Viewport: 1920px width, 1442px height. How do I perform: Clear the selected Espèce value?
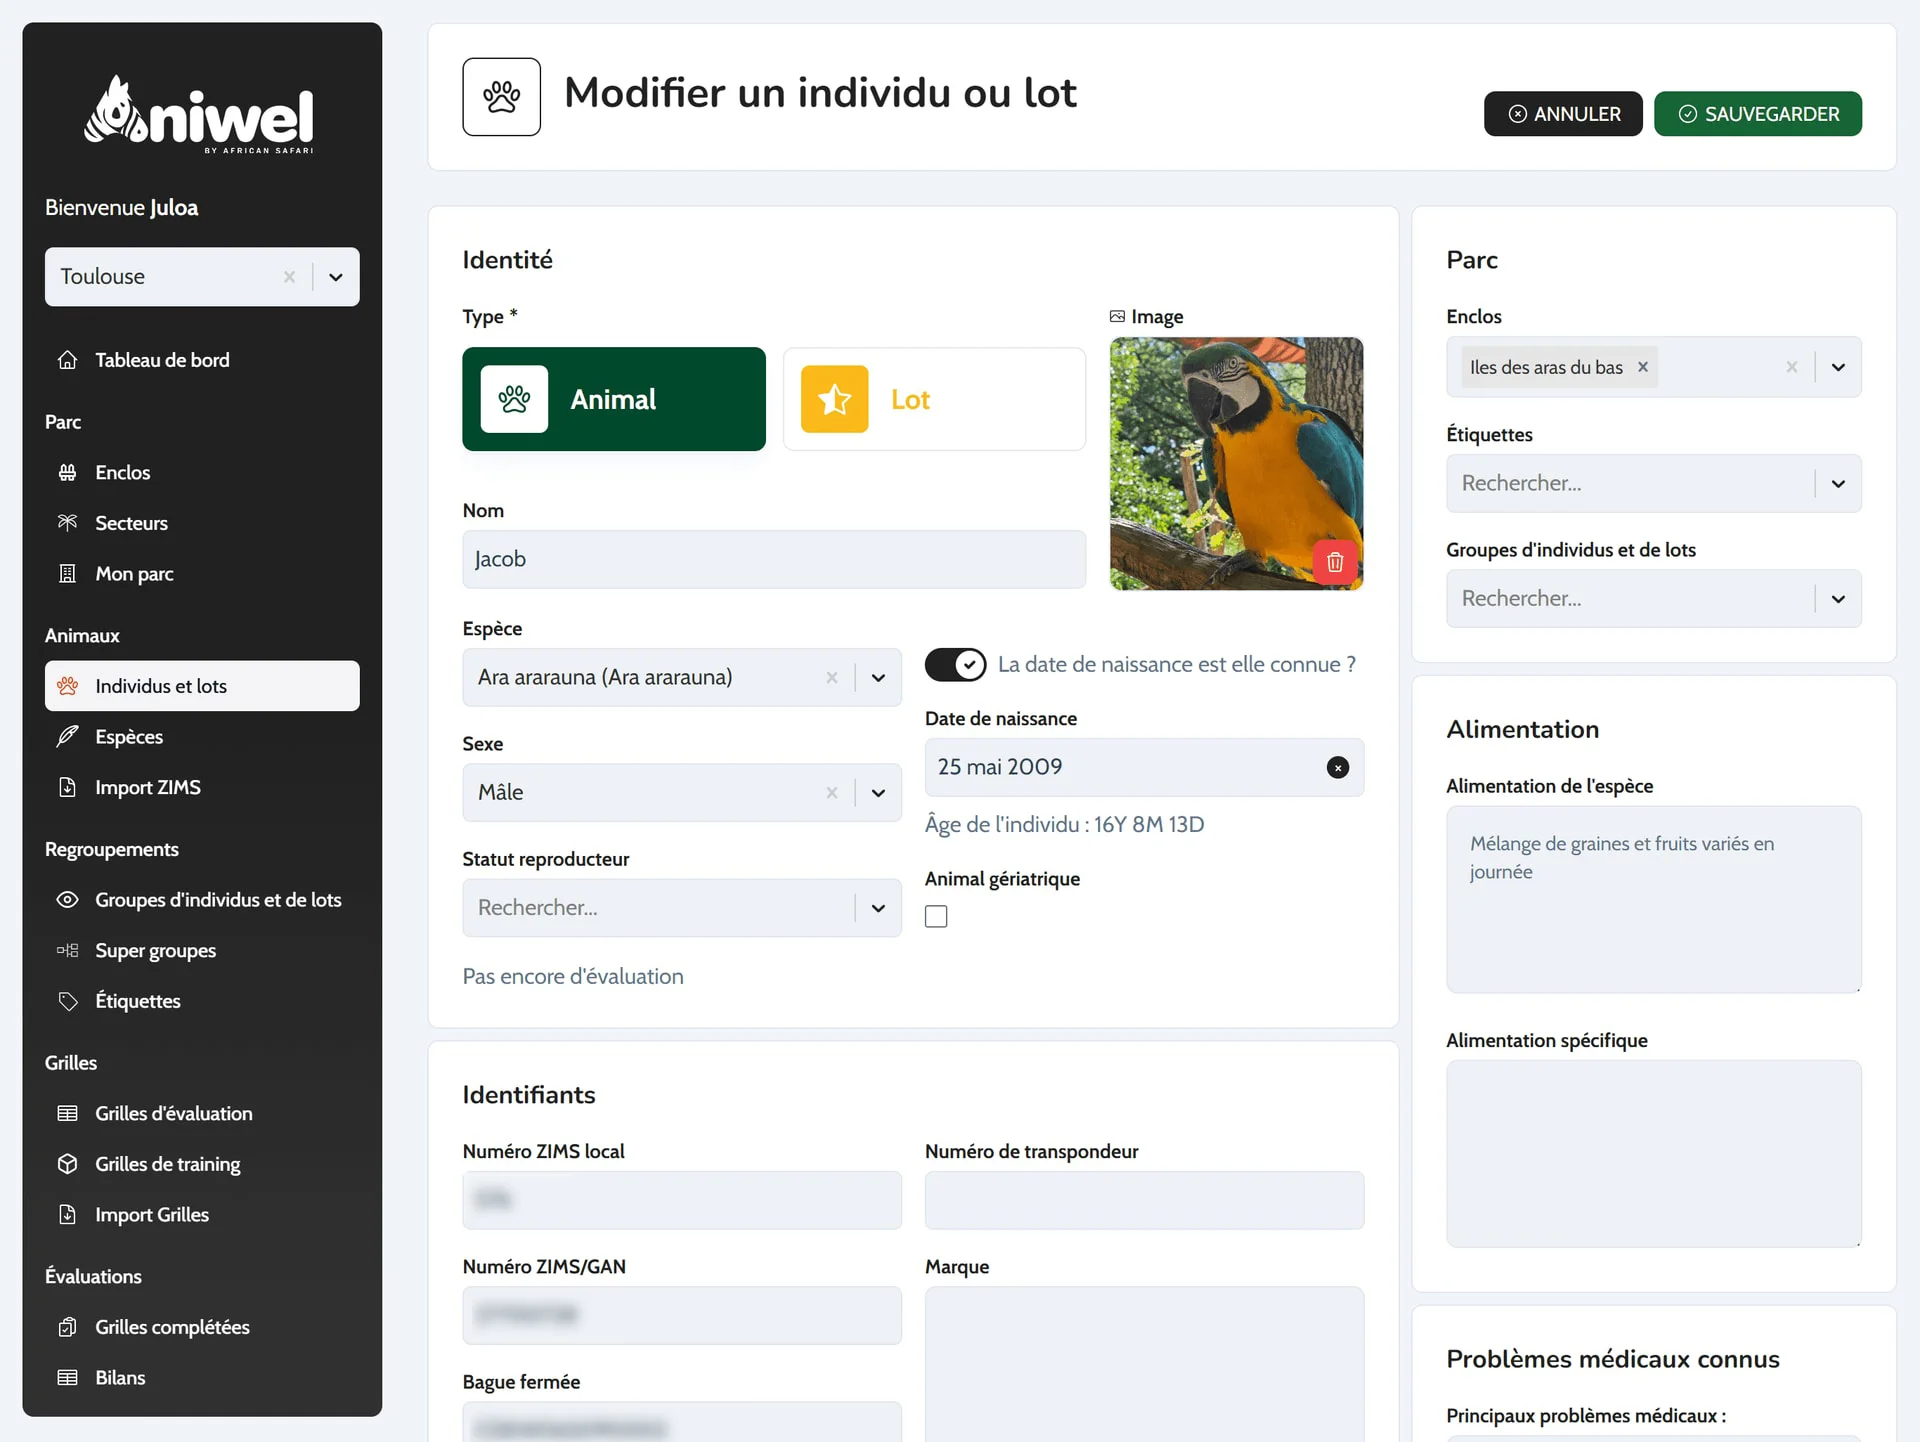coord(831,678)
